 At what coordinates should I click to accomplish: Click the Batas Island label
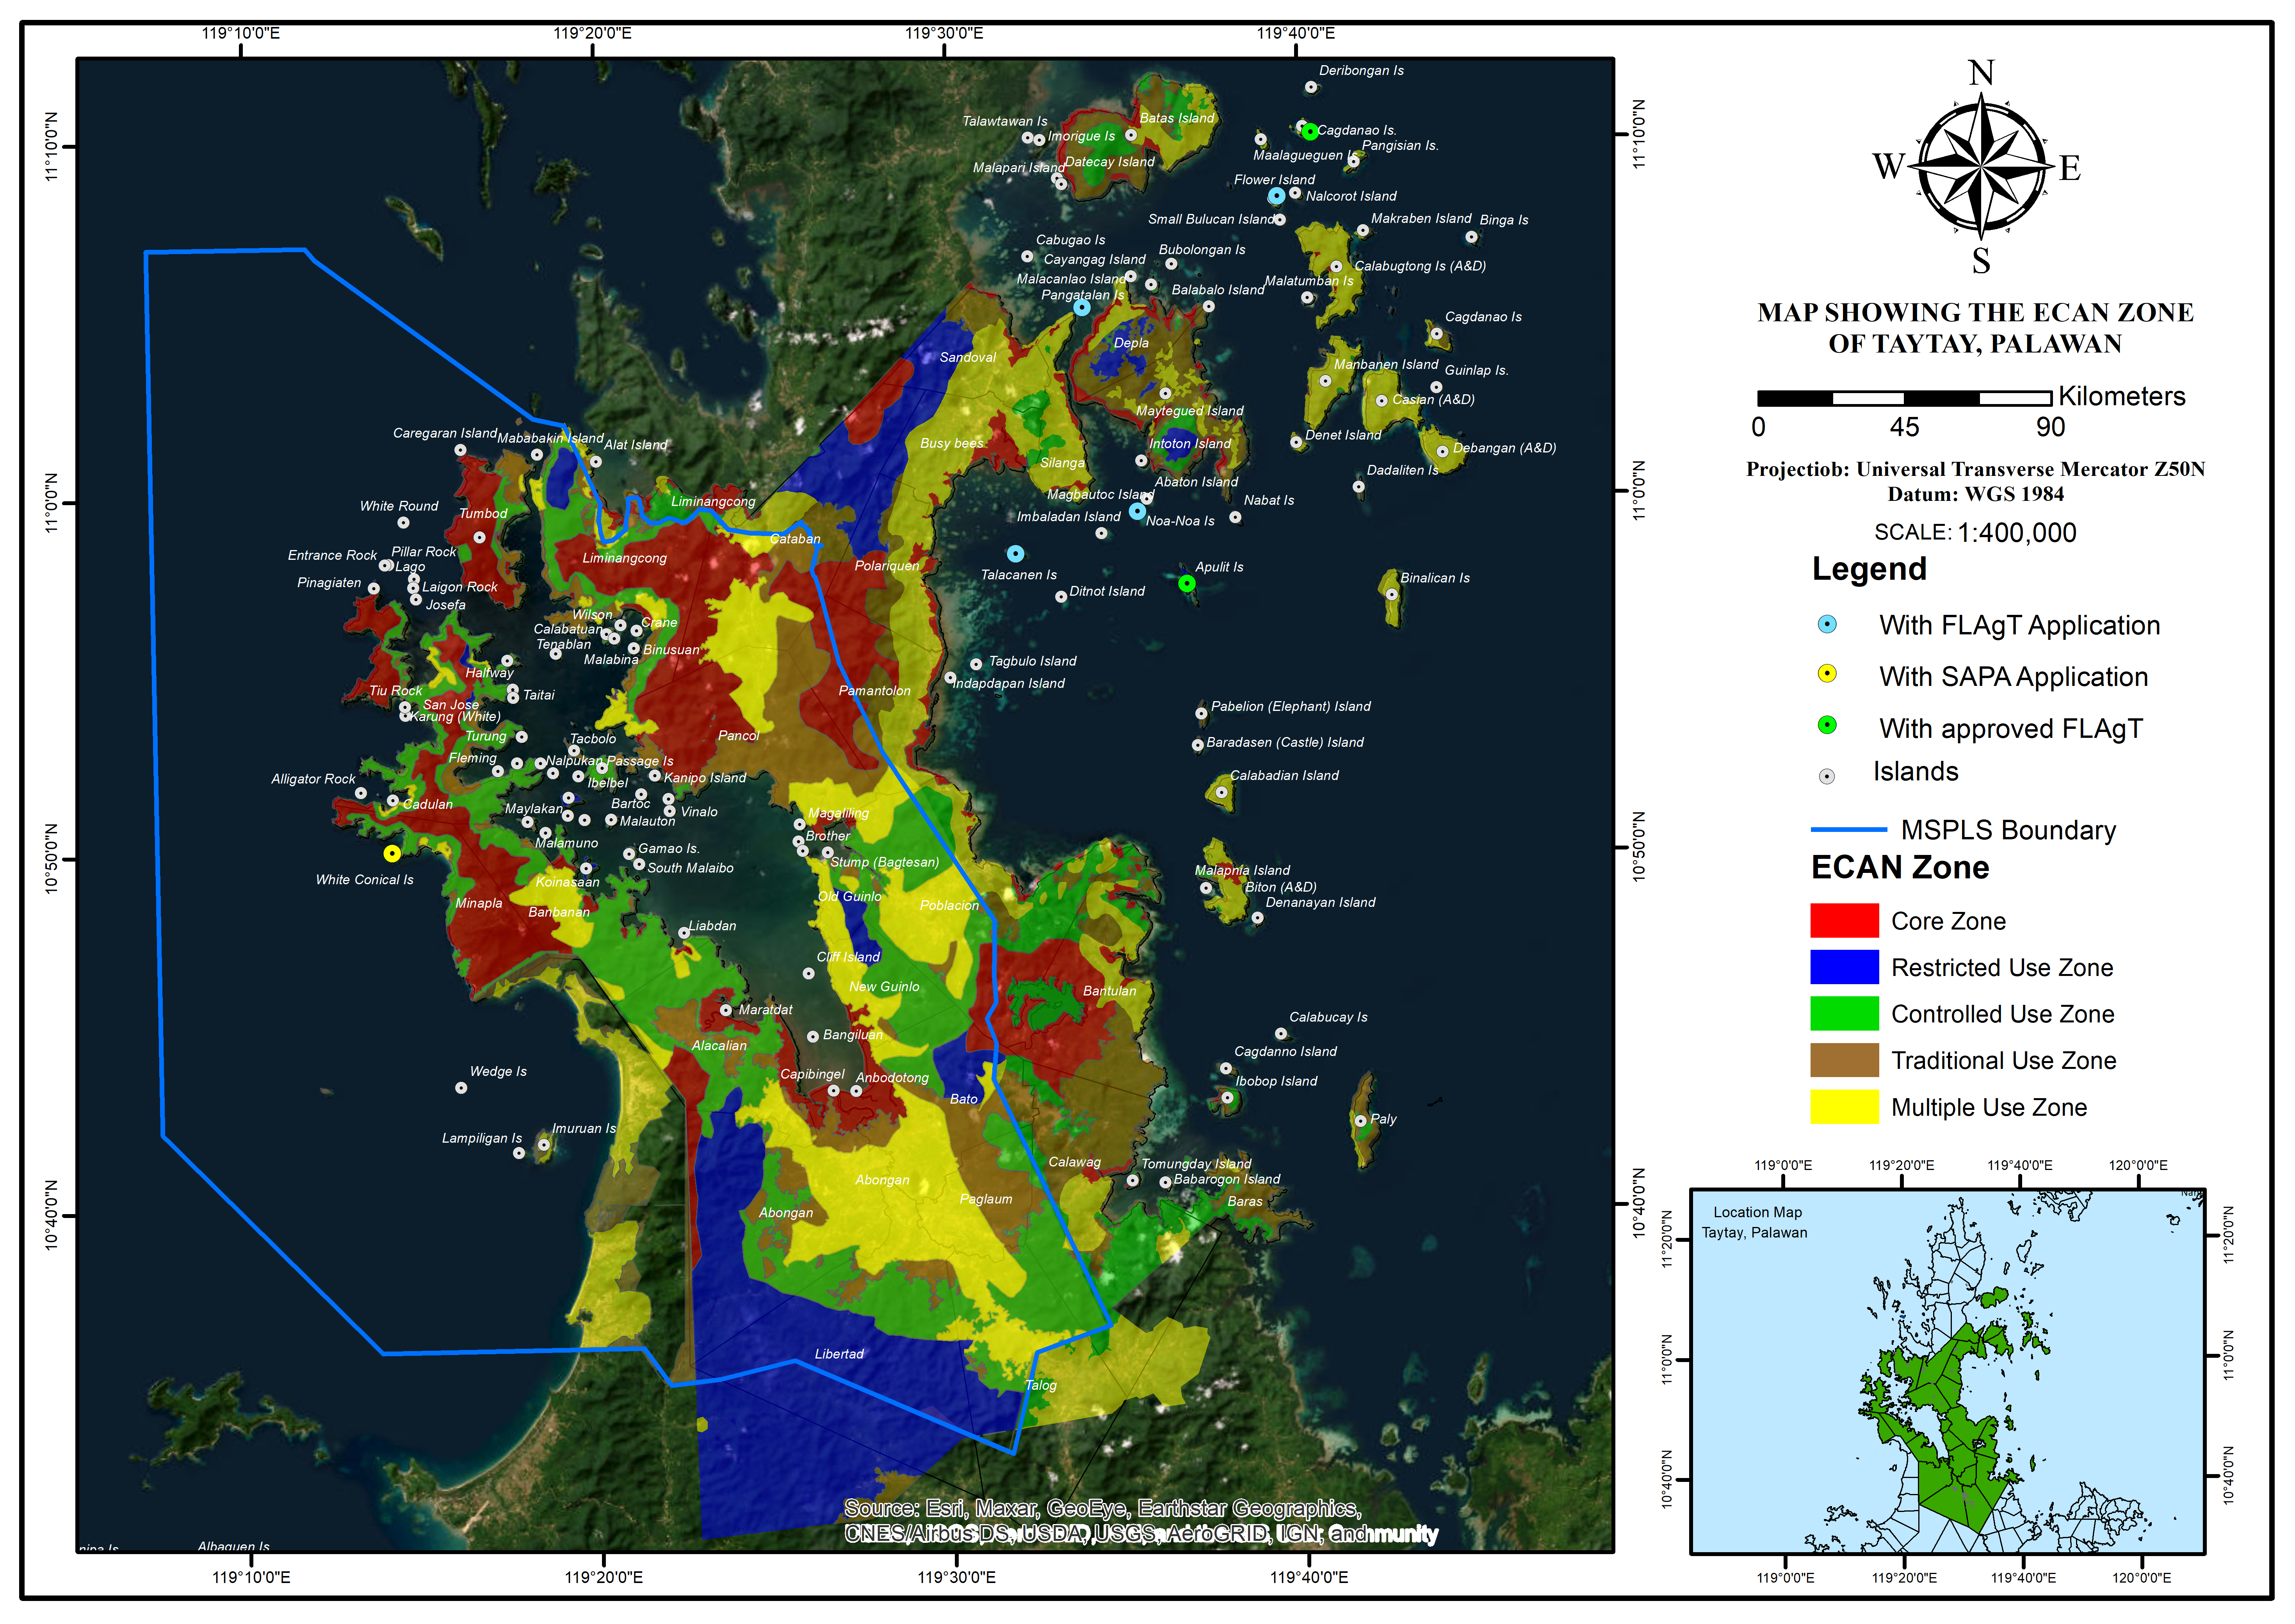click(1176, 118)
